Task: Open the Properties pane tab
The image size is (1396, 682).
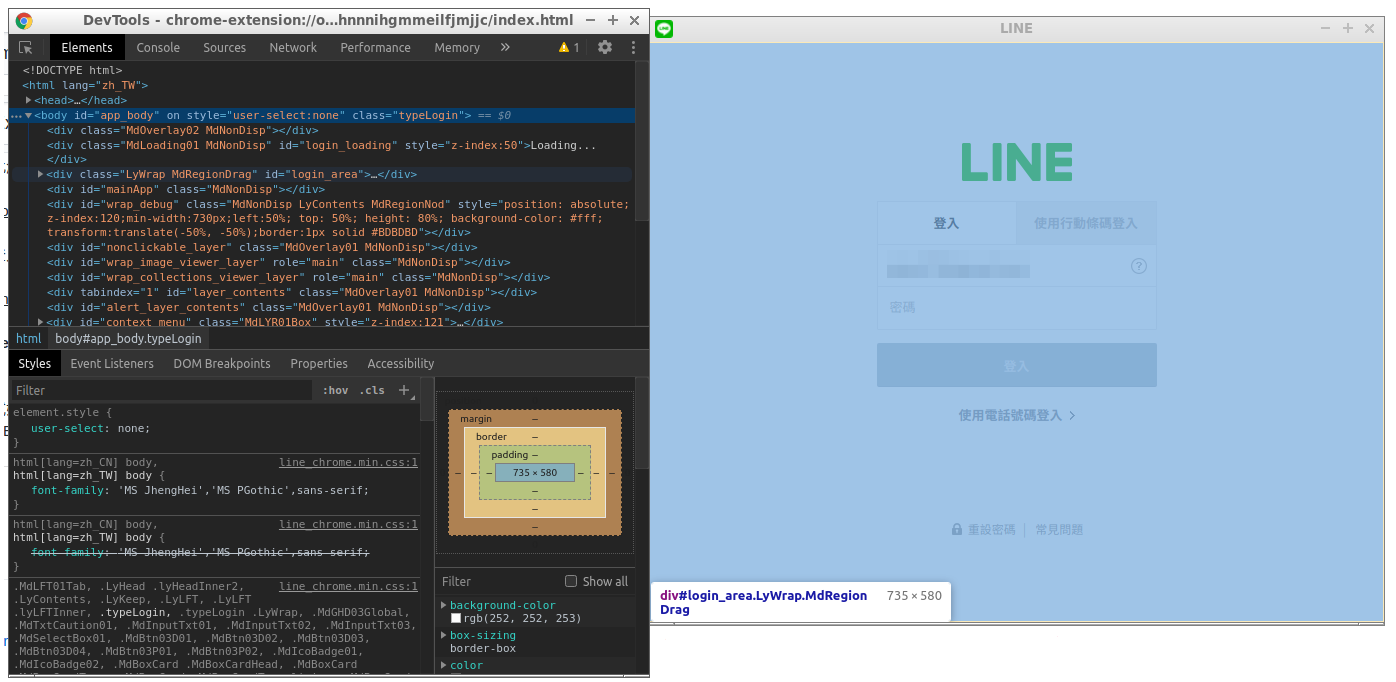Action: [319, 363]
